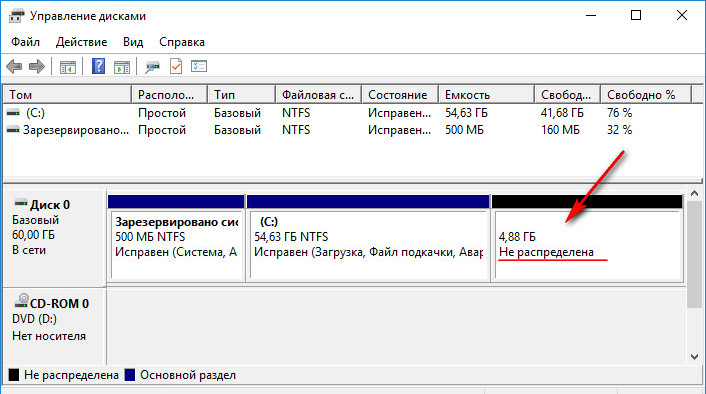Click the 500 МБ capacity cell

464,130
